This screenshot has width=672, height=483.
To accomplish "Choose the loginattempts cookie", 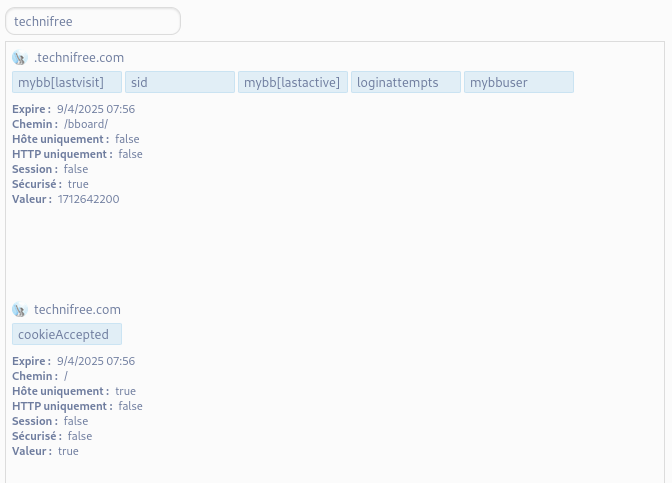I will point(406,82).
